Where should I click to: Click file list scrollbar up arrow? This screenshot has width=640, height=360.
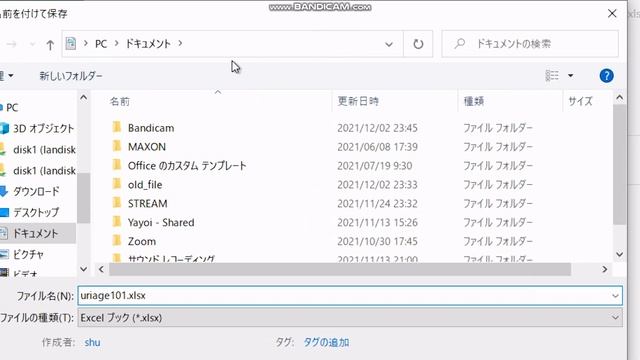coord(619,98)
